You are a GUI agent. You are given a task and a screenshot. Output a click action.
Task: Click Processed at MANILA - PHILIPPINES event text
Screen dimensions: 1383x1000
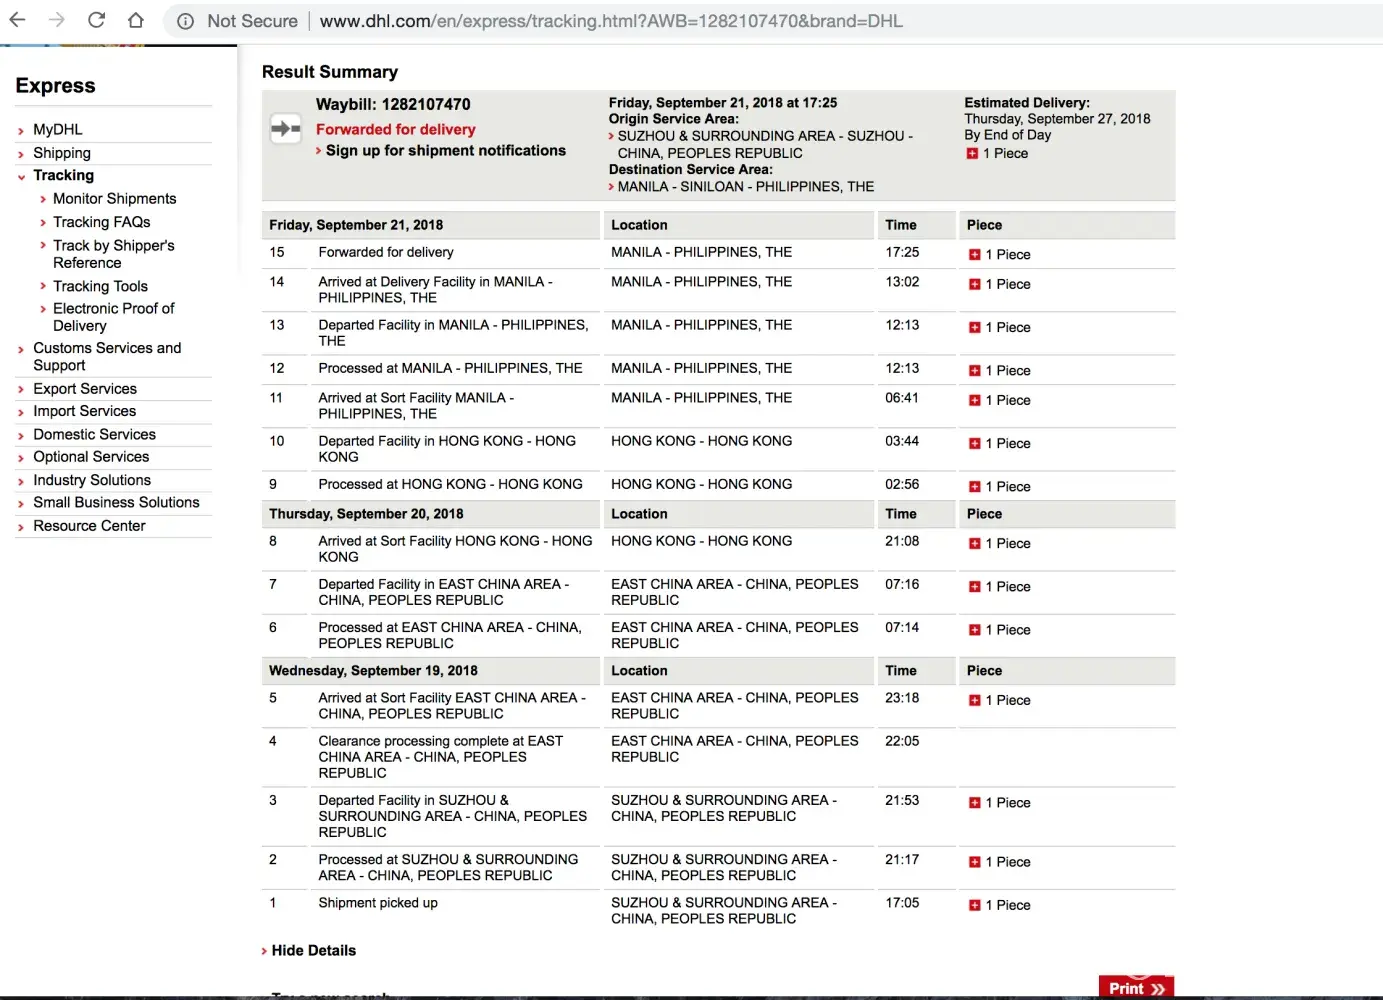tap(450, 368)
